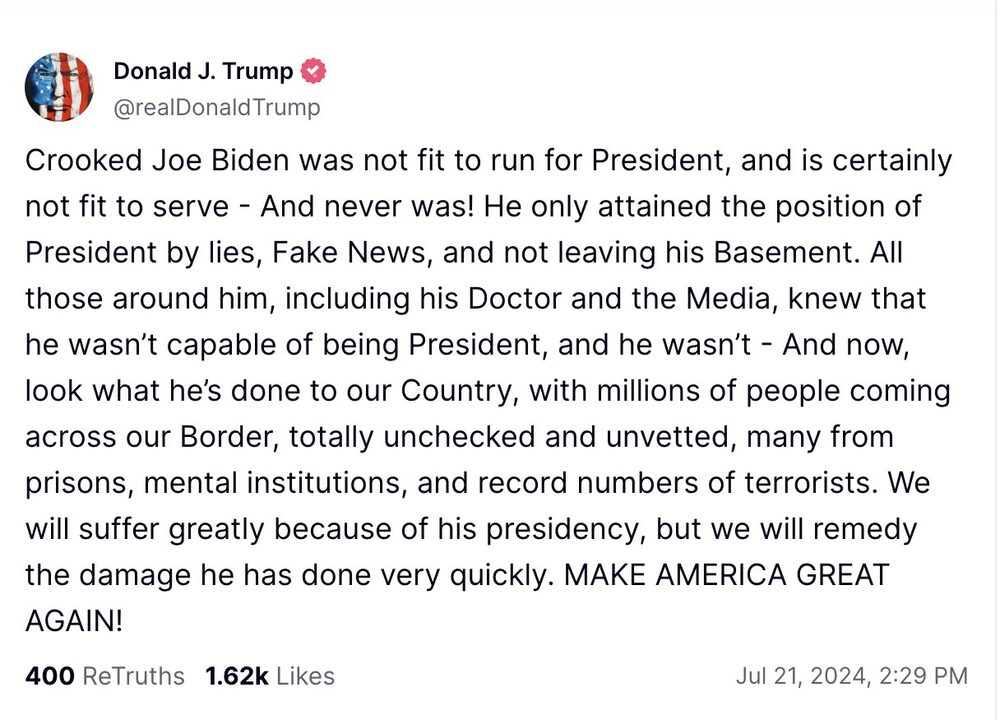Viewport: 1000px width, 720px height.
Task: Click the sentence mentioning the Border
Action: coord(458,436)
